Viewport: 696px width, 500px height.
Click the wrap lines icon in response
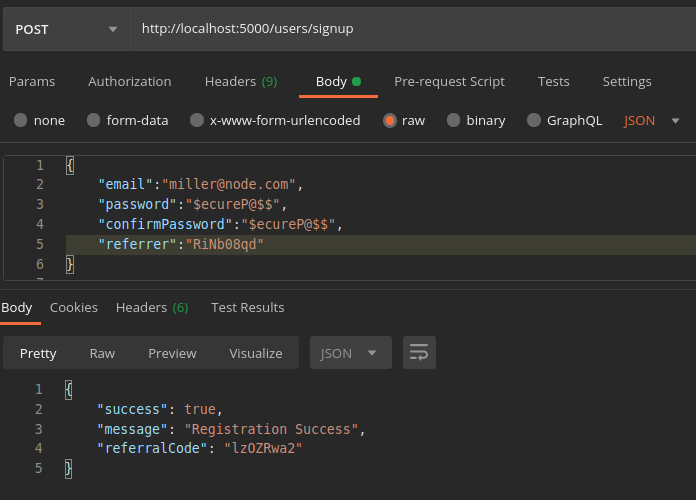pyautogui.click(x=419, y=353)
